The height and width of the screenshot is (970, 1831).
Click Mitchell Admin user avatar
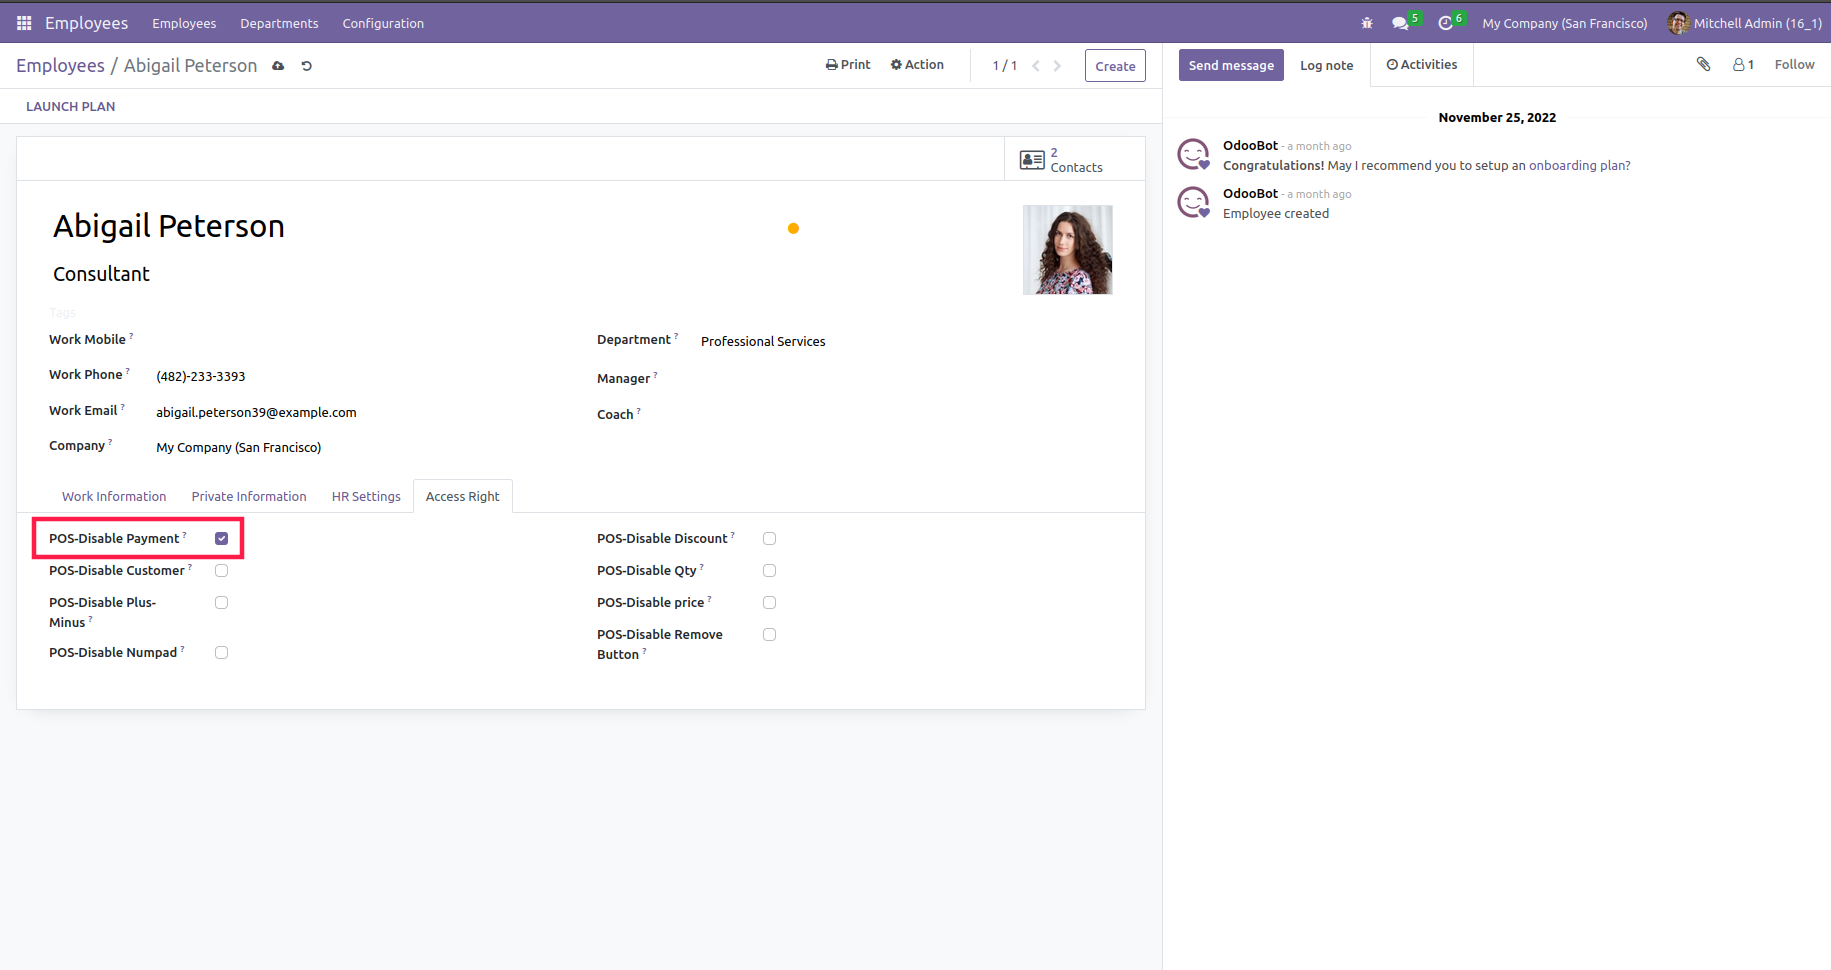click(x=1678, y=23)
